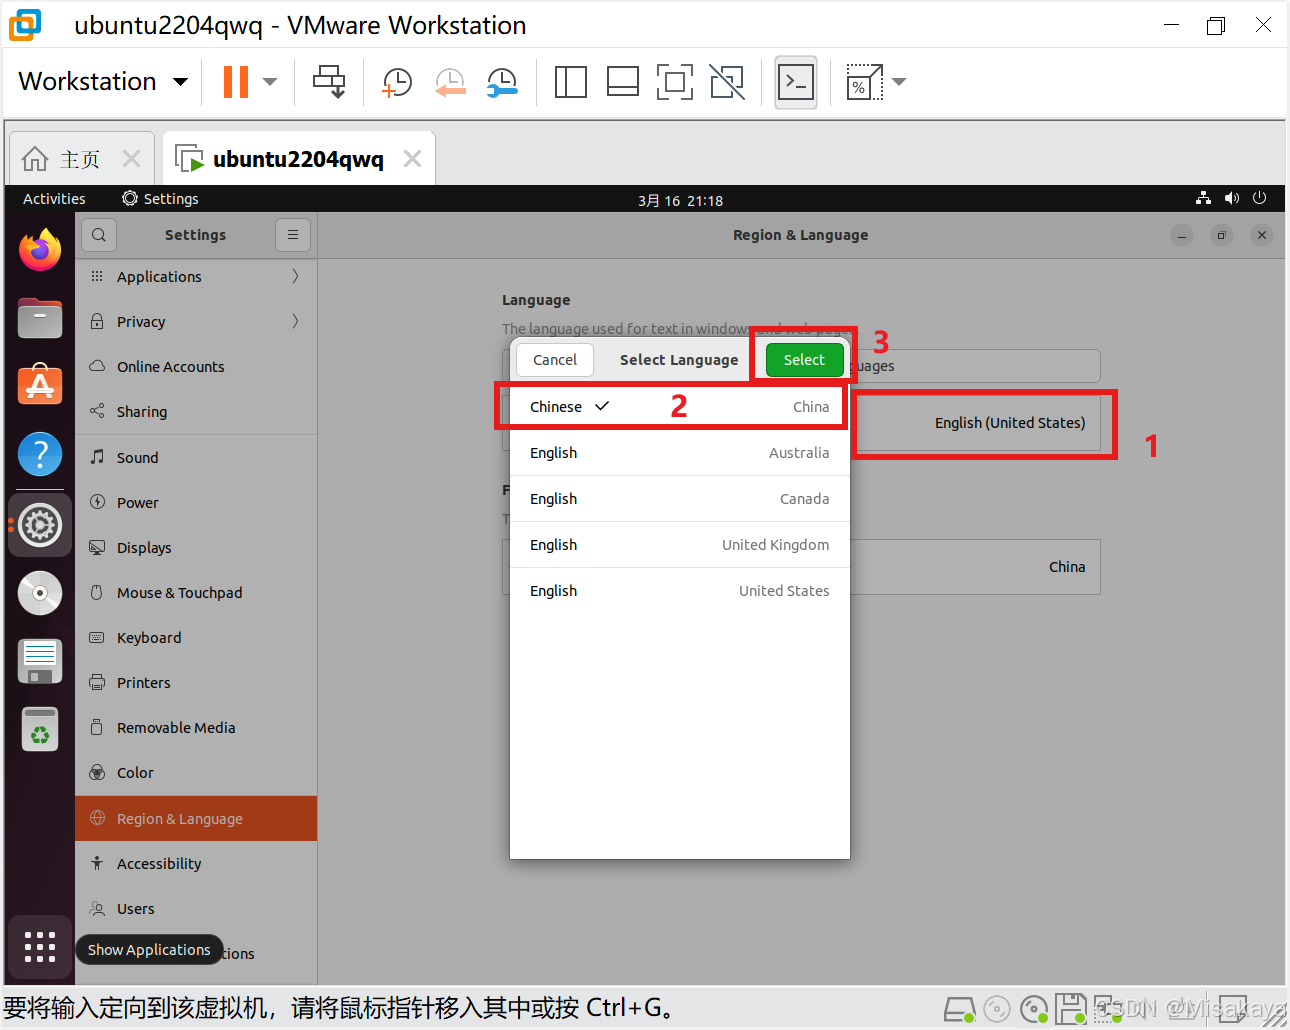Open Printers settings panel

[x=196, y=683]
